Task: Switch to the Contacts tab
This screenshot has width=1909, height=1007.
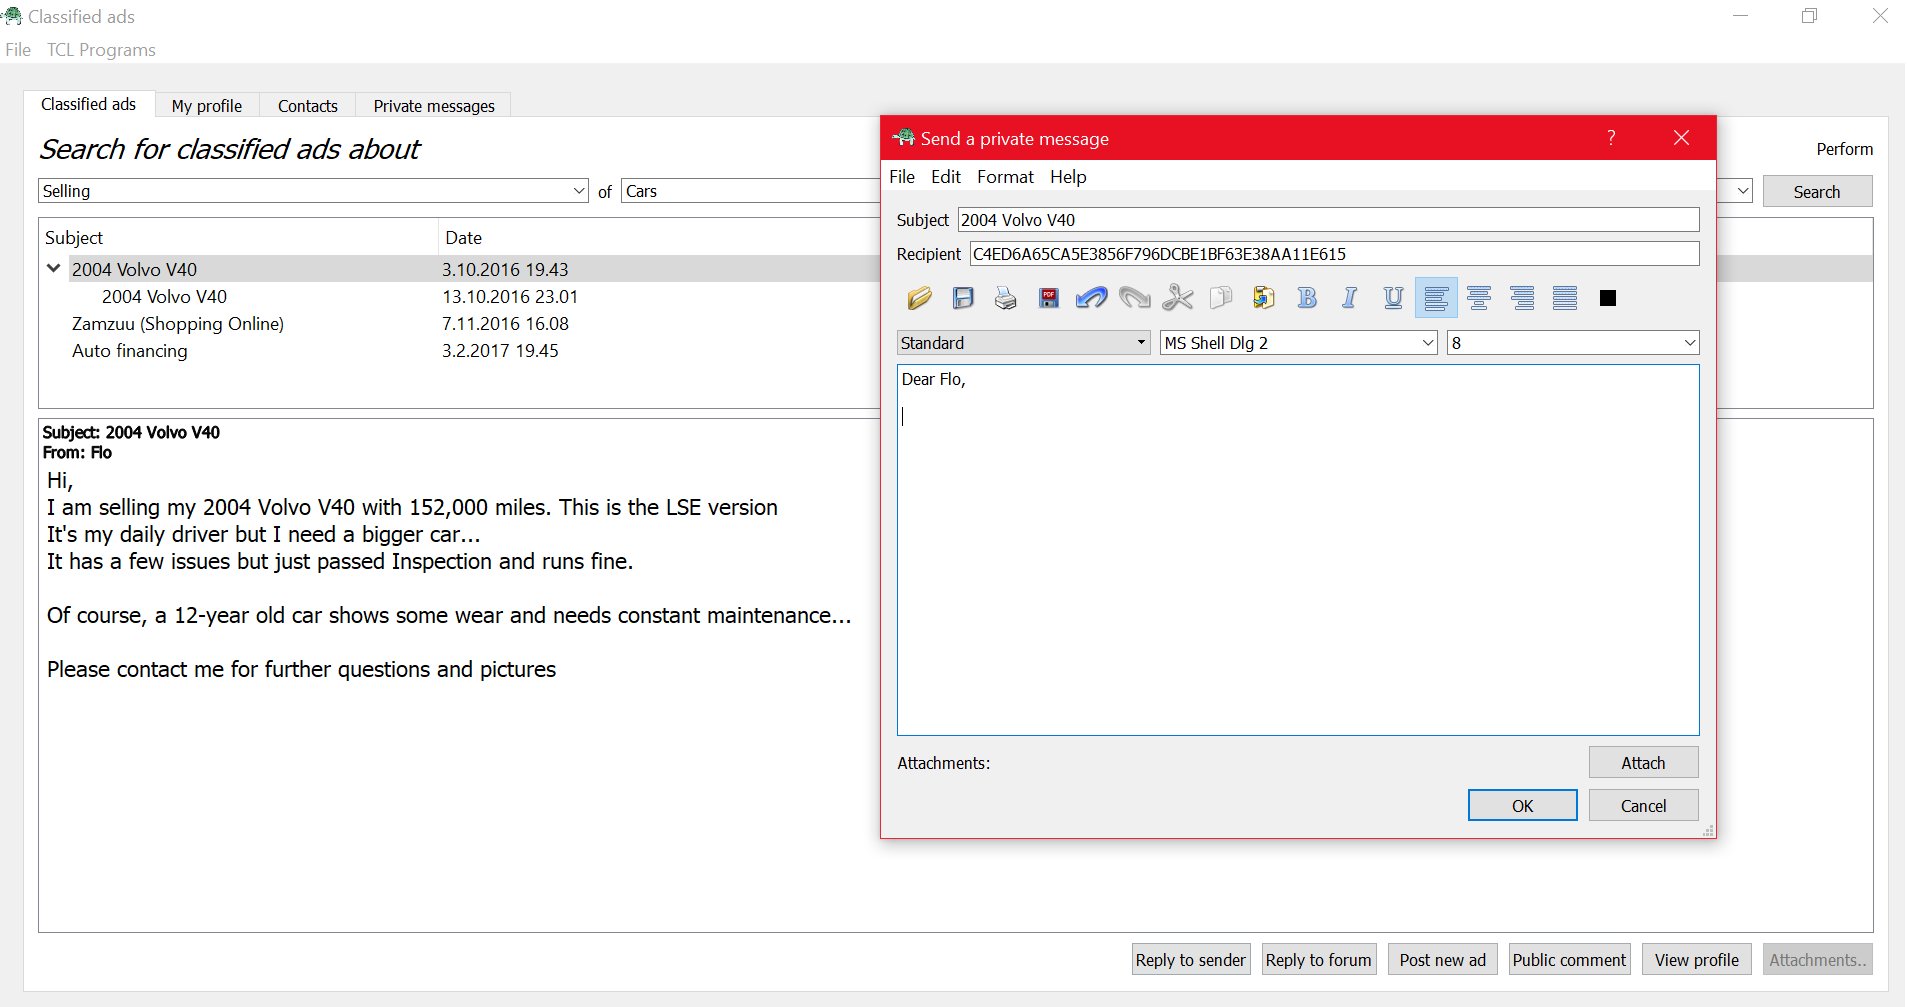Action: (307, 105)
